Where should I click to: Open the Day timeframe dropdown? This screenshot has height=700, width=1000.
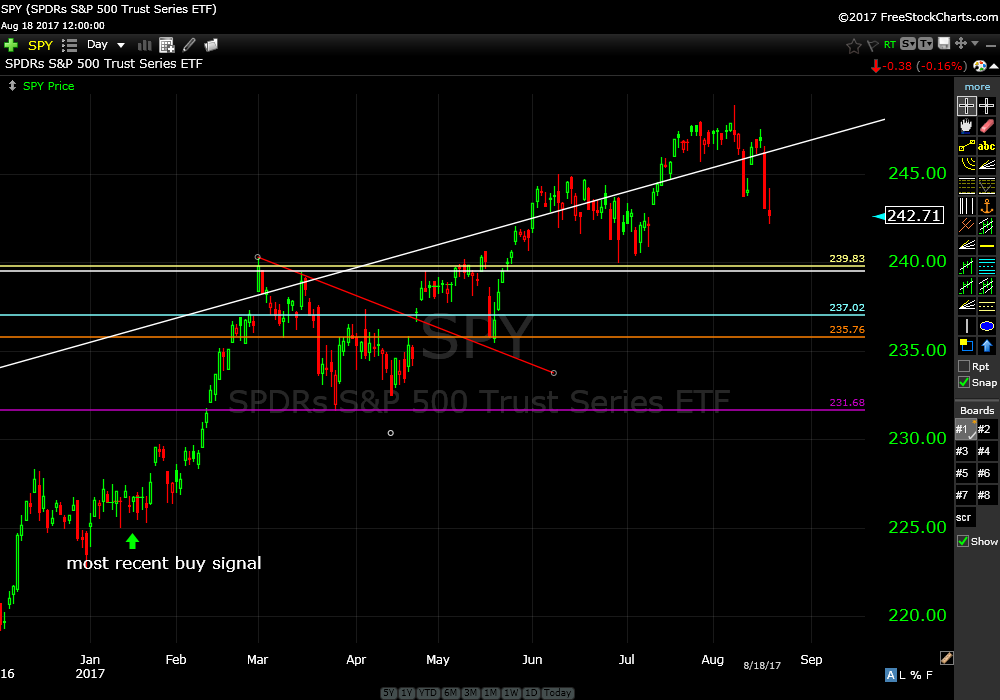coord(106,45)
